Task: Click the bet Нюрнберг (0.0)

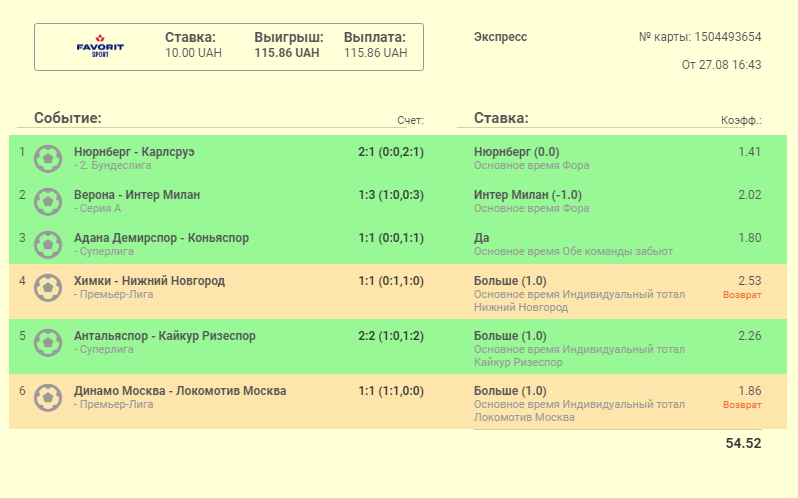Action: pos(517,152)
